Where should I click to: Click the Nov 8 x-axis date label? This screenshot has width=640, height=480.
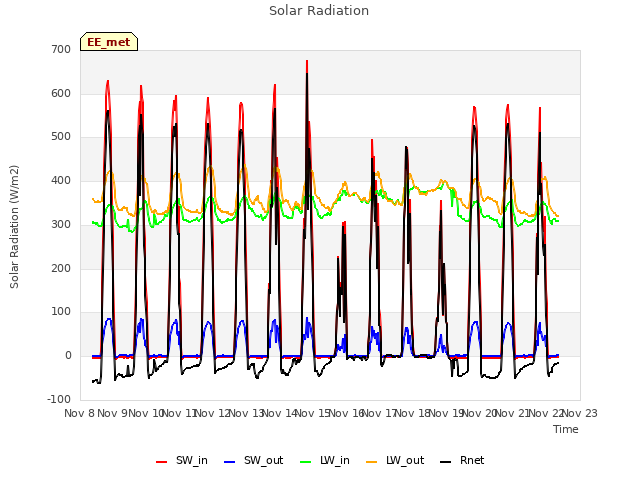[79, 413]
